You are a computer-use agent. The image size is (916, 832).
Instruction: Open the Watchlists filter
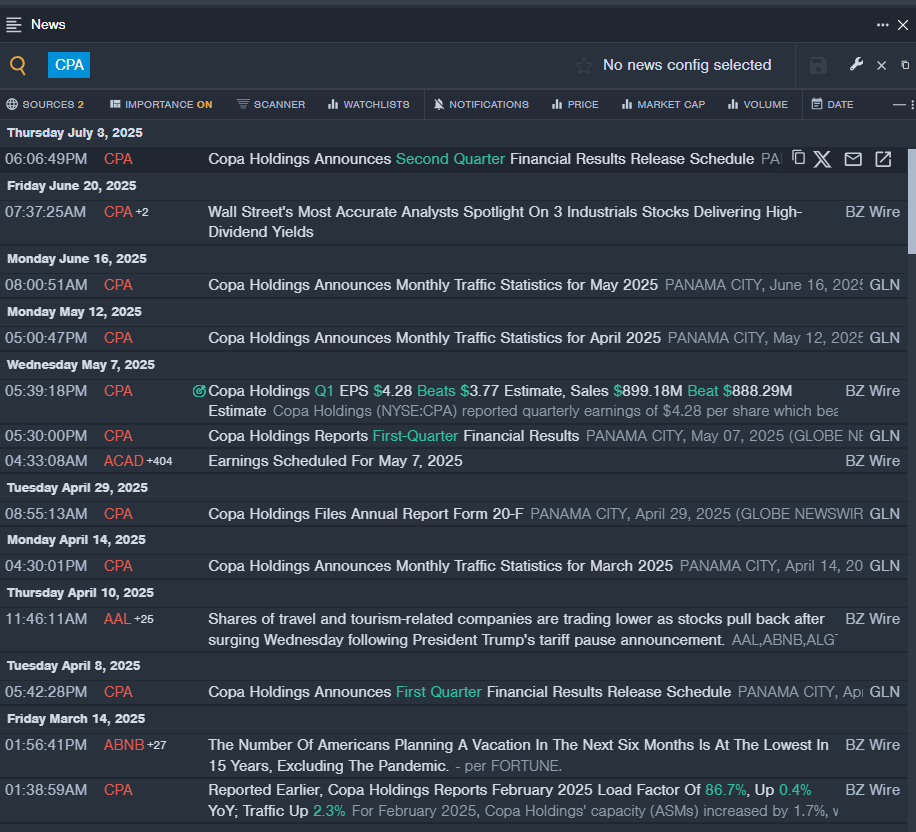[369, 105]
